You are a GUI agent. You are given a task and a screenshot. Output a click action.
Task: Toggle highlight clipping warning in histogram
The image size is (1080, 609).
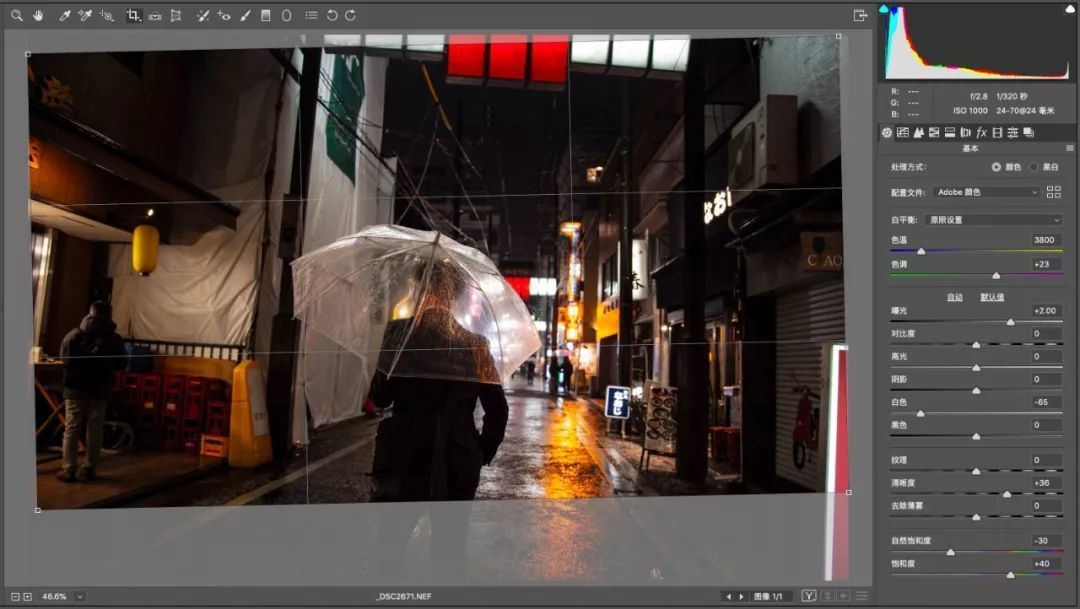tap(1070, 8)
